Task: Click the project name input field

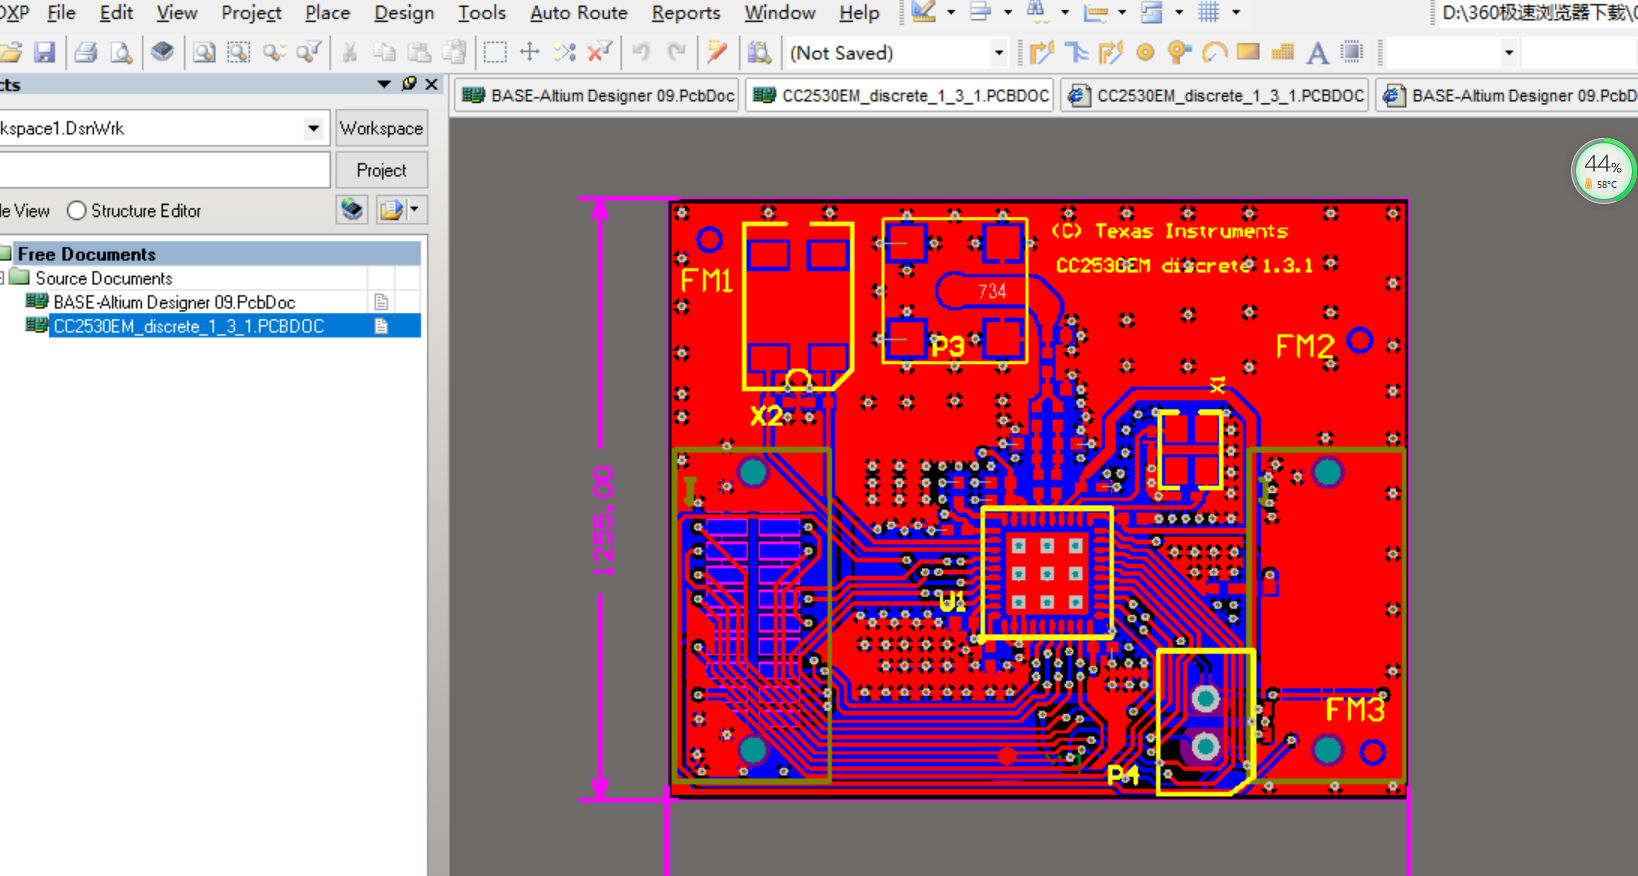Action: pos(164,170)
